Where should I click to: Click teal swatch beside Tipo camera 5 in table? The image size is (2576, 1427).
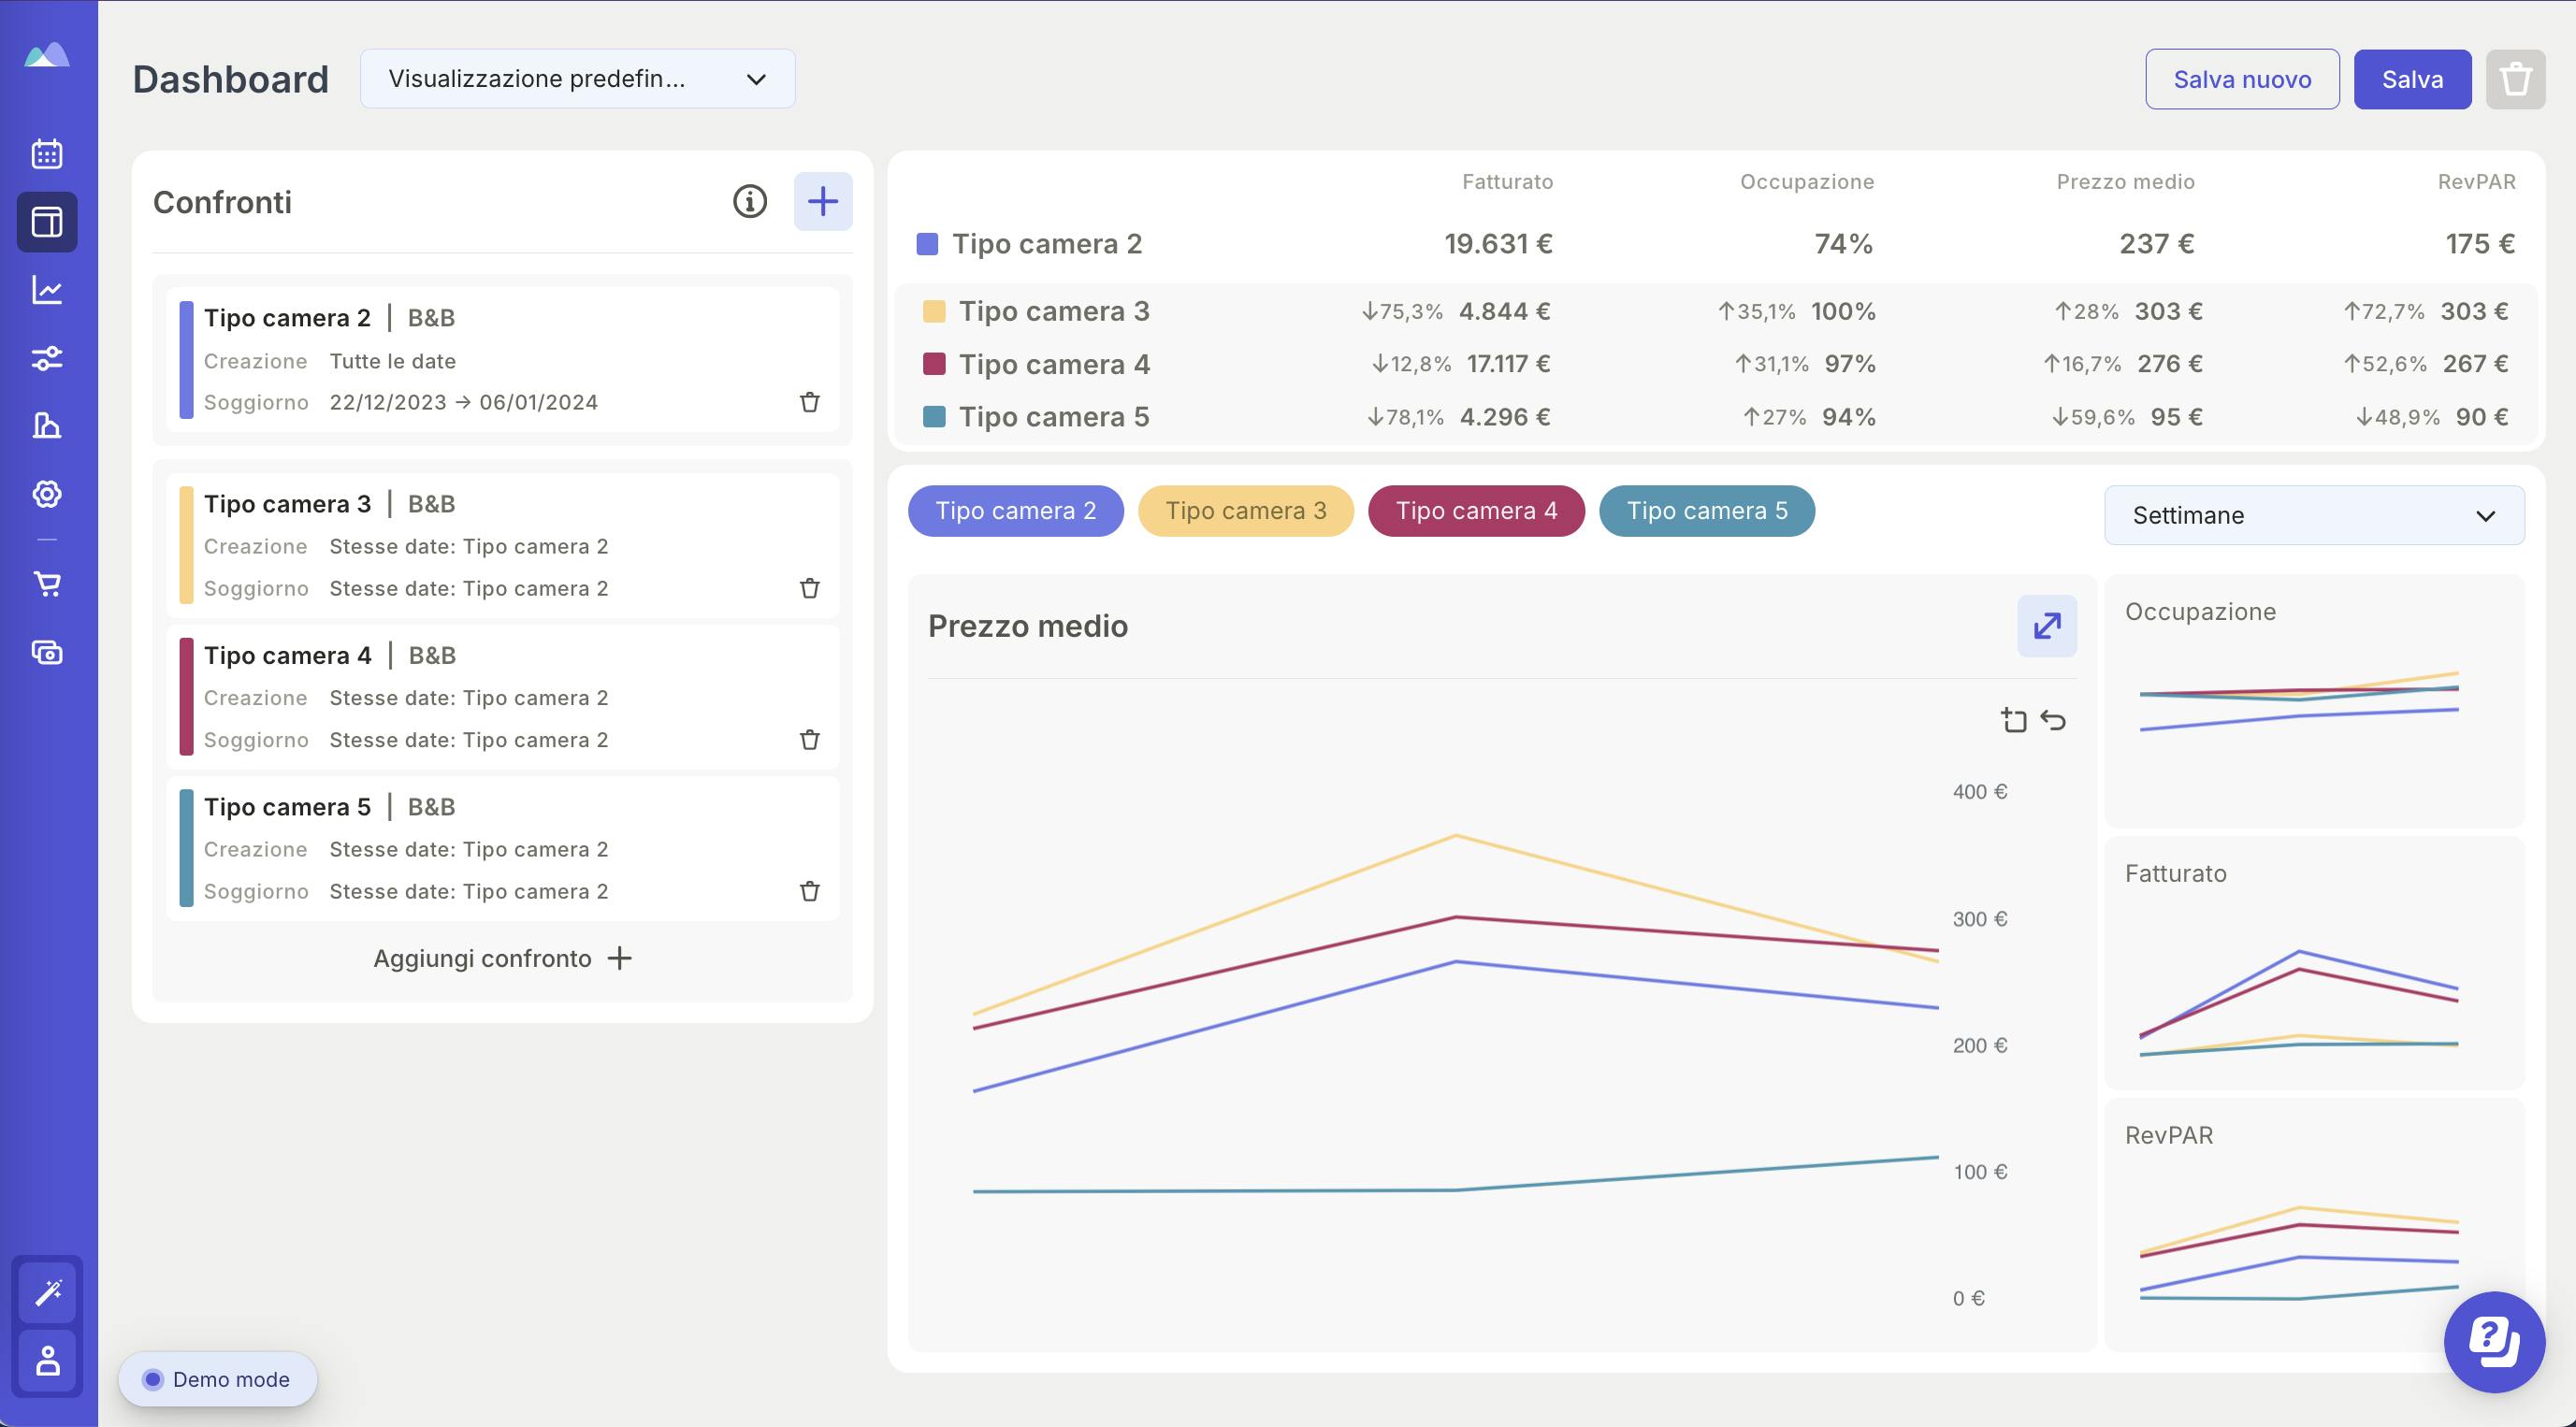pyautogui.click(x=934, y=417)
